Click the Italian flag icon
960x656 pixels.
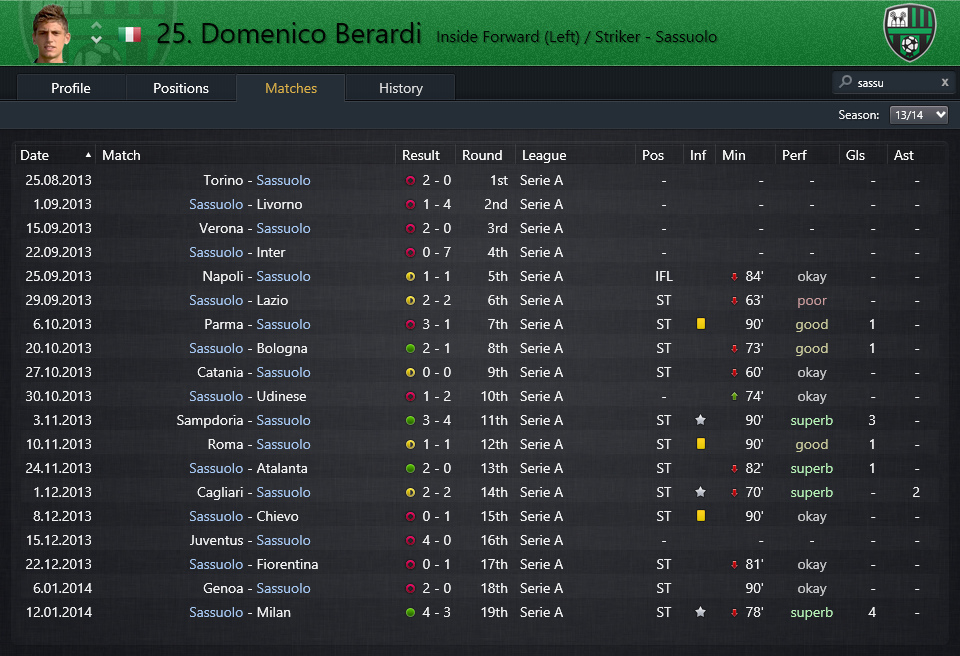click(130, 35)
